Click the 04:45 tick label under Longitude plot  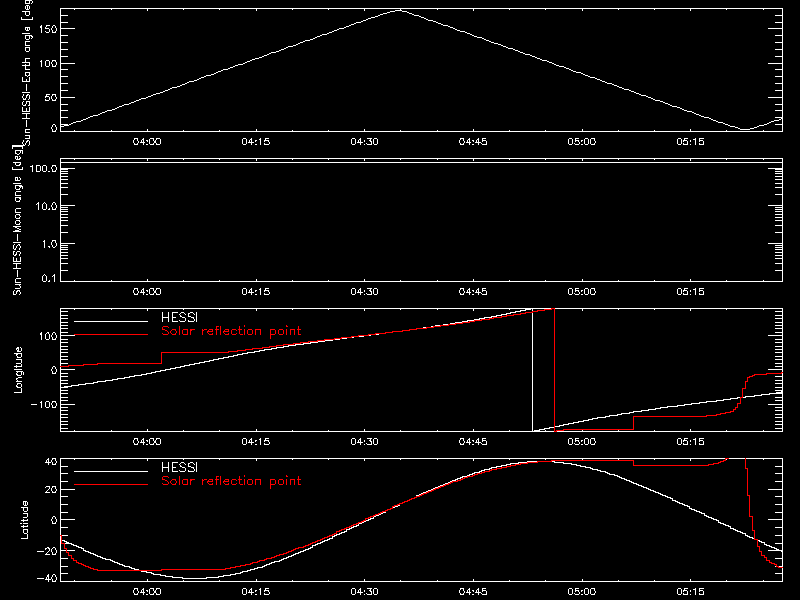coord(473,442)
